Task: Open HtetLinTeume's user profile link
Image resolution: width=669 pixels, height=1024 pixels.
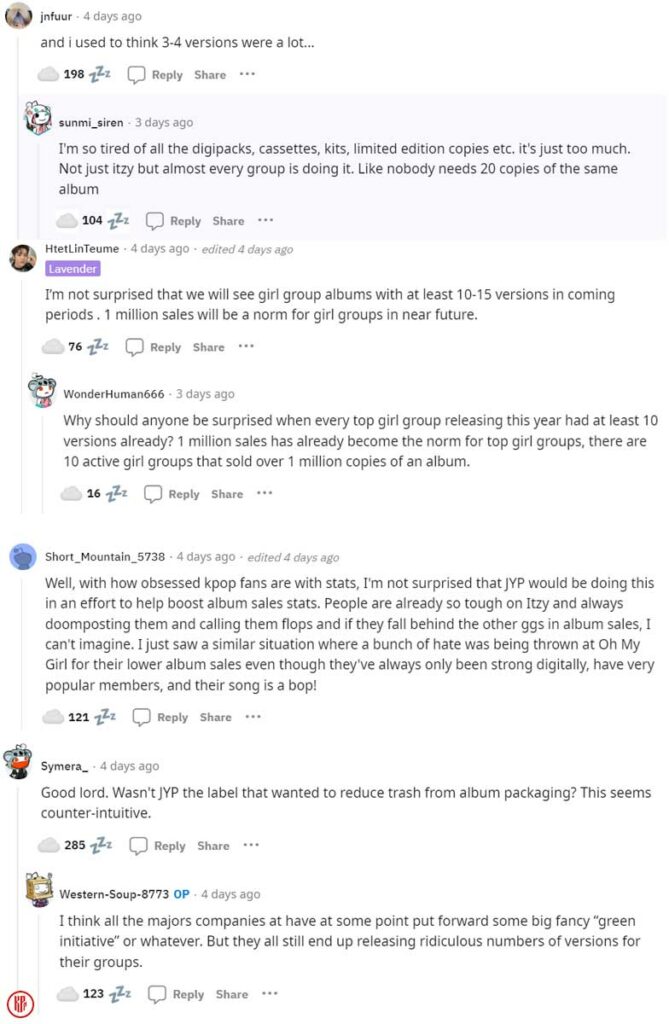Action: click(x=82, y=249)
